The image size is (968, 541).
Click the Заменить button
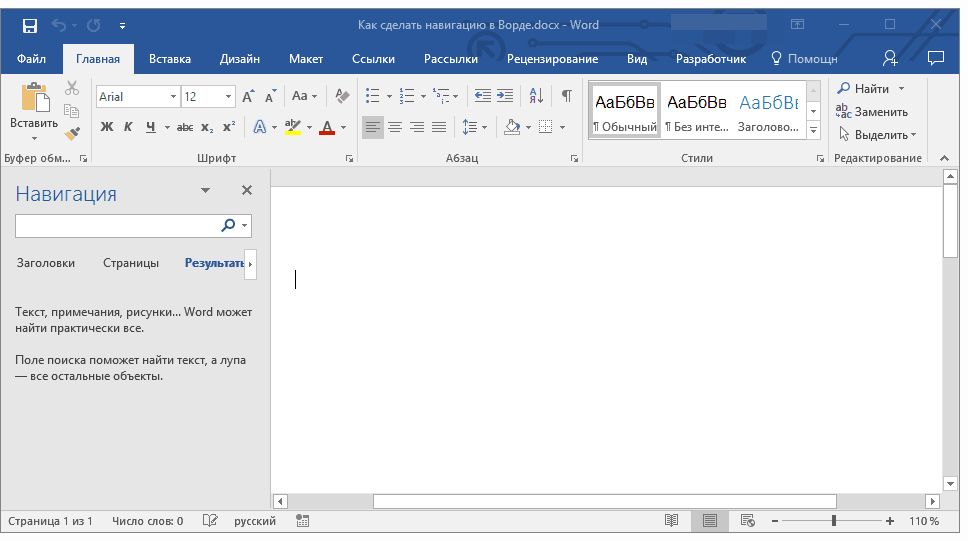coord(873,112)
